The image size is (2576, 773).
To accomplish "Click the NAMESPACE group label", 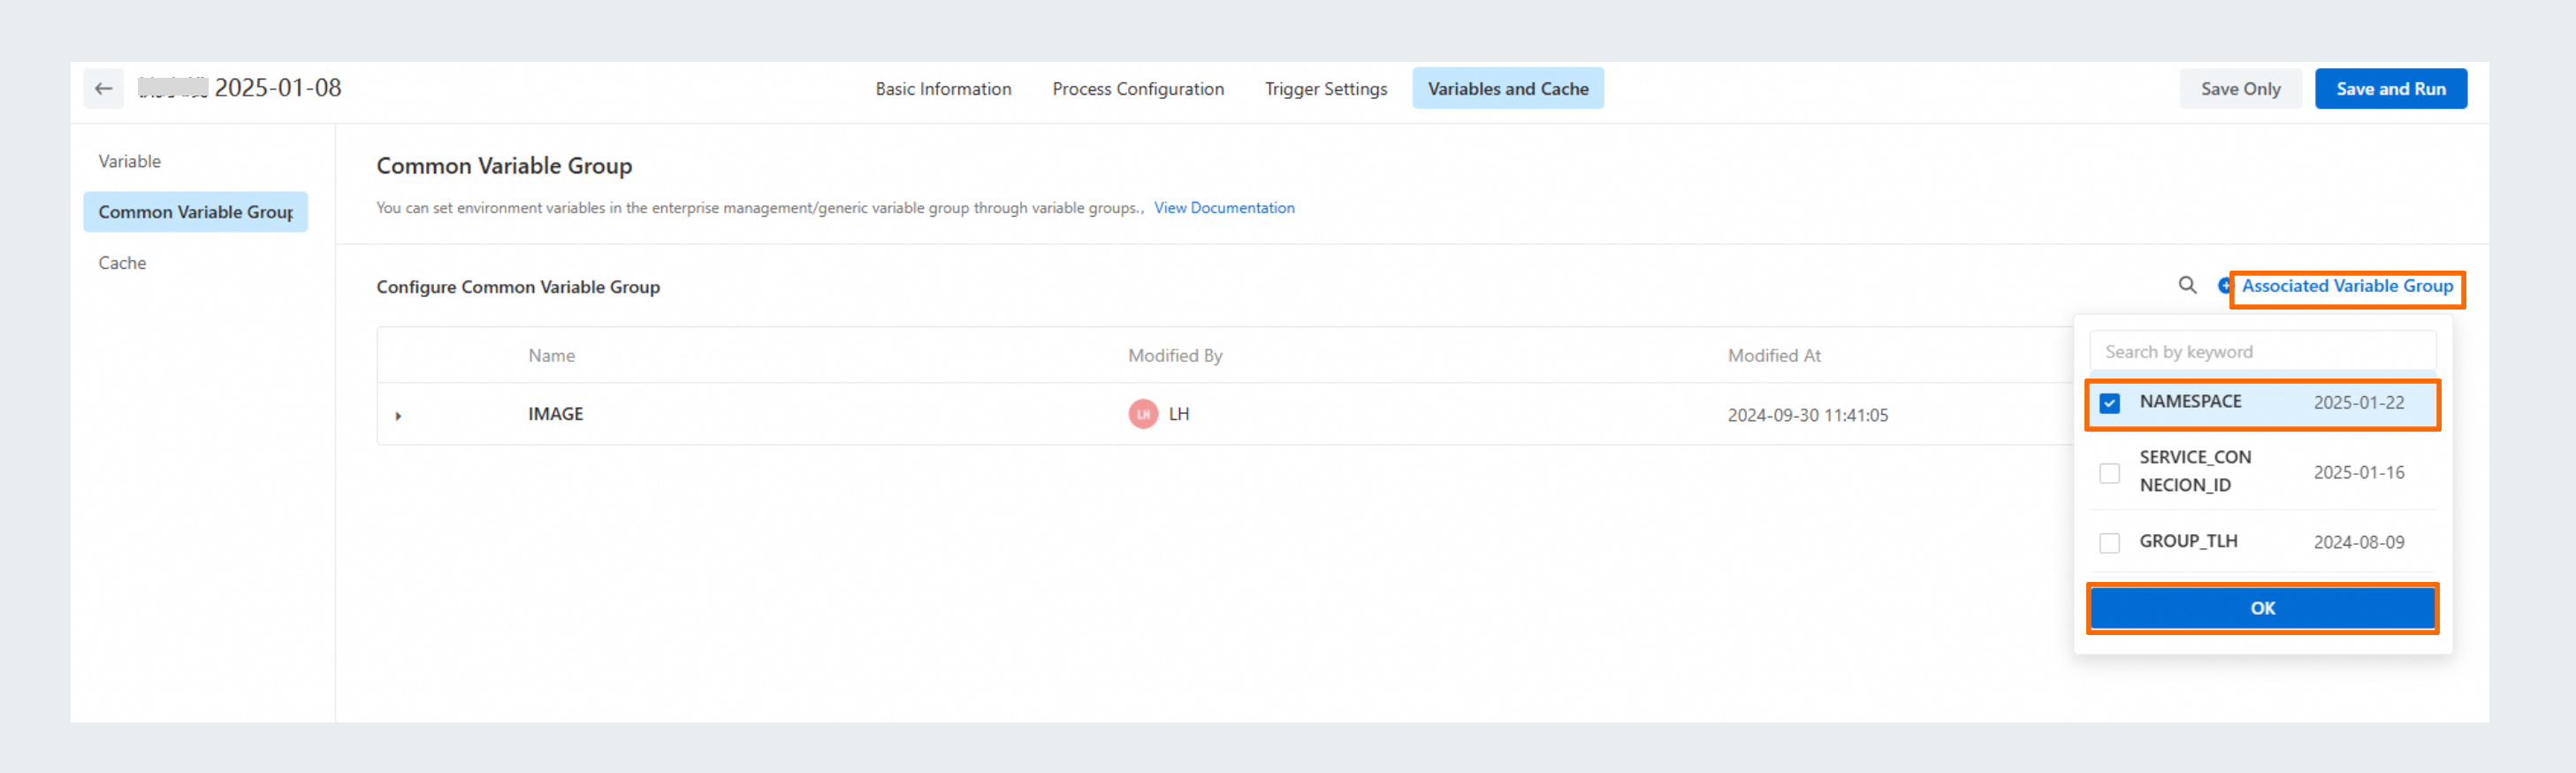I will pyautogui.click(x=2190, y=401).
